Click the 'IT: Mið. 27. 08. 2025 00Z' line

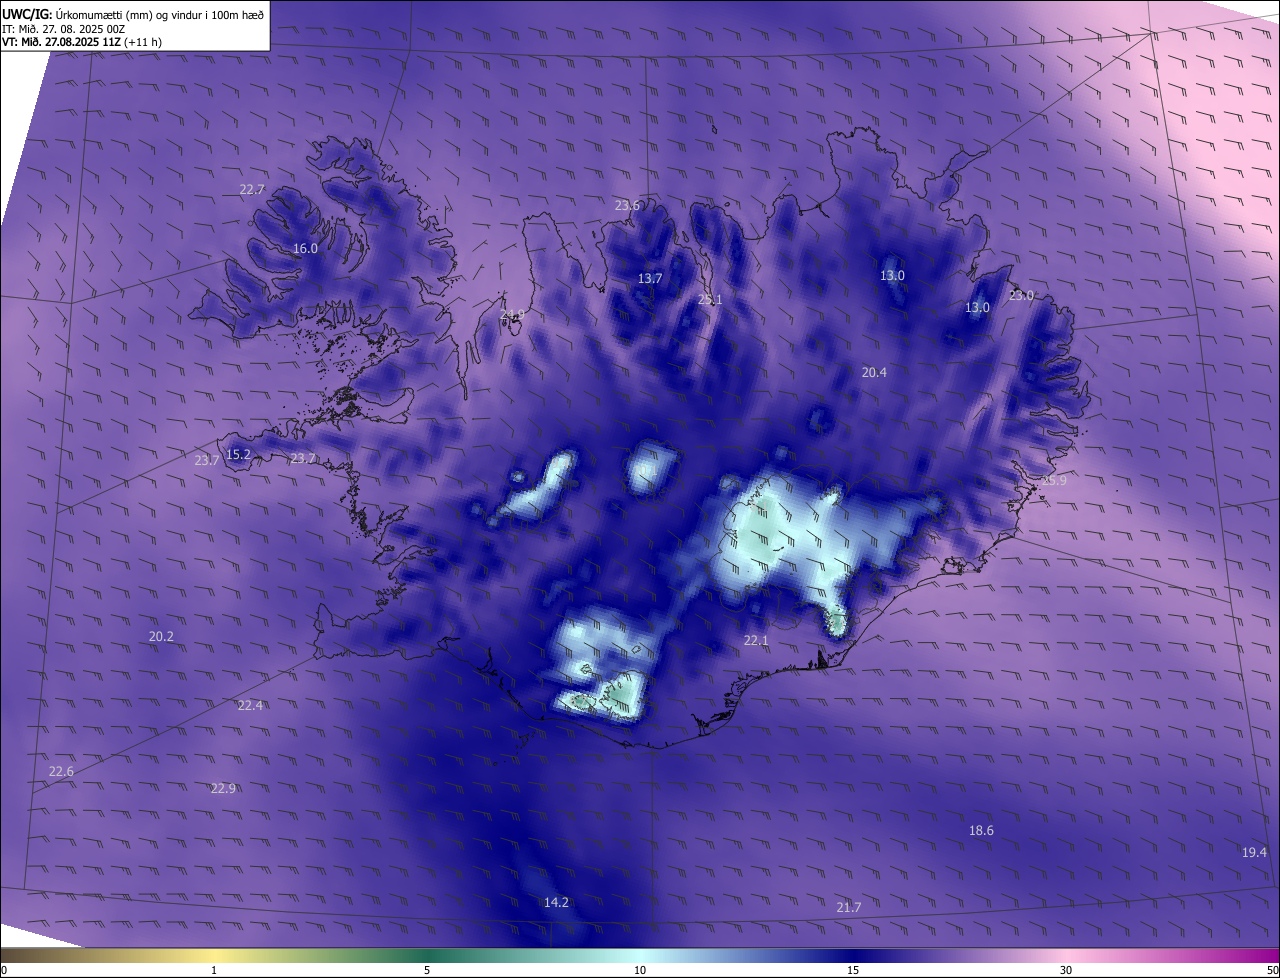pyautogui.click(x=64, y=28)
